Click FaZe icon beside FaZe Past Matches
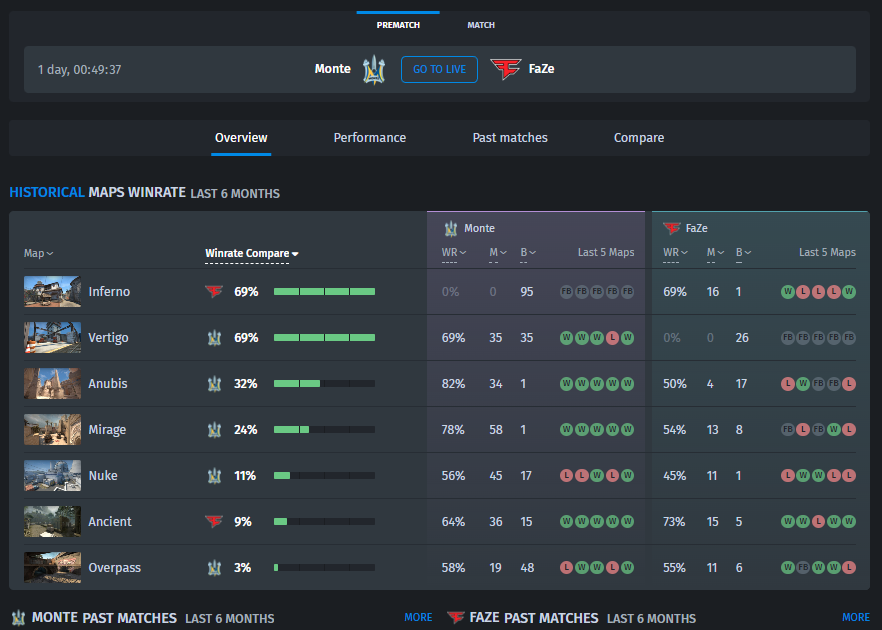 tap(456, 618)
